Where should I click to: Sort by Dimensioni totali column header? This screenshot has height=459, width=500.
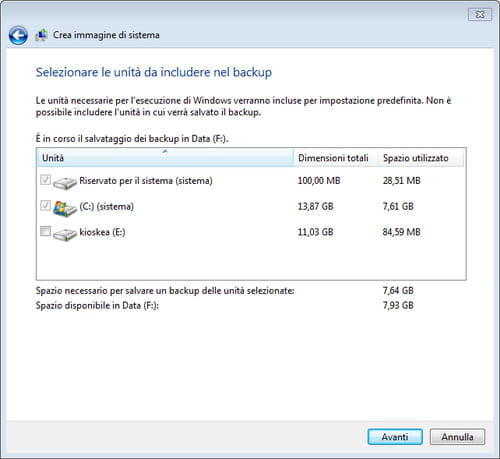336,158
